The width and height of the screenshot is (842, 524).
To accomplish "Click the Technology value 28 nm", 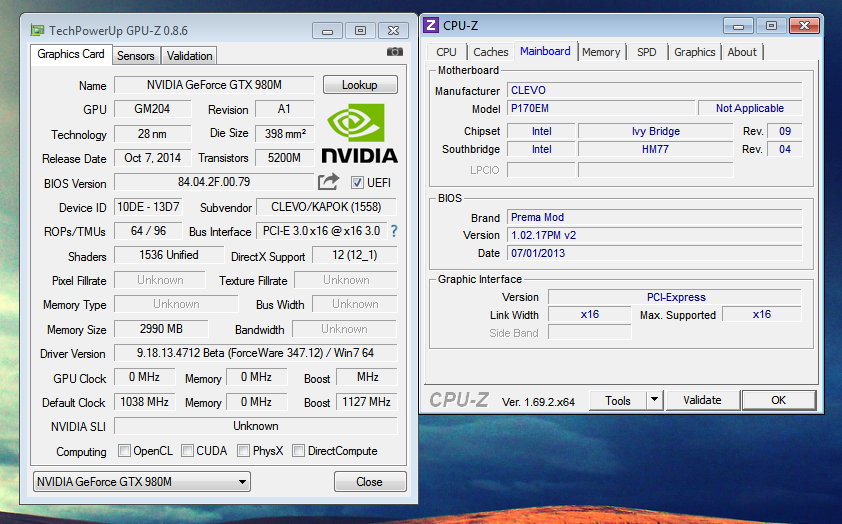I will pos(153,134).
